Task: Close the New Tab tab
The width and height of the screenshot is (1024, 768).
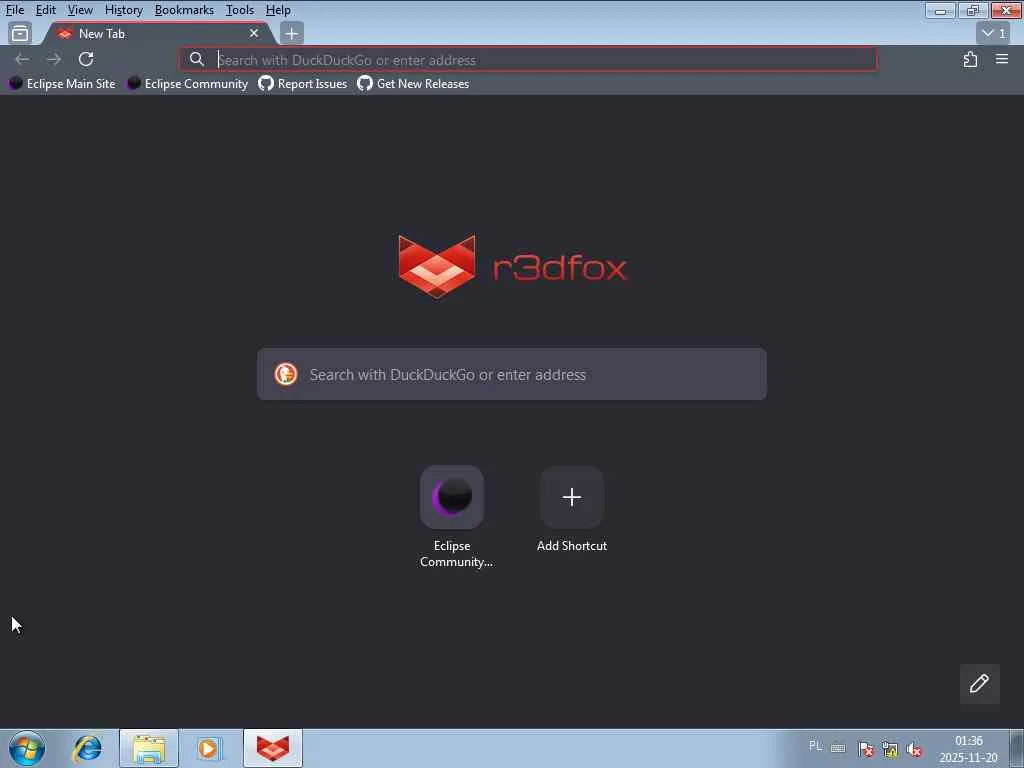Action: click(254, 33)
